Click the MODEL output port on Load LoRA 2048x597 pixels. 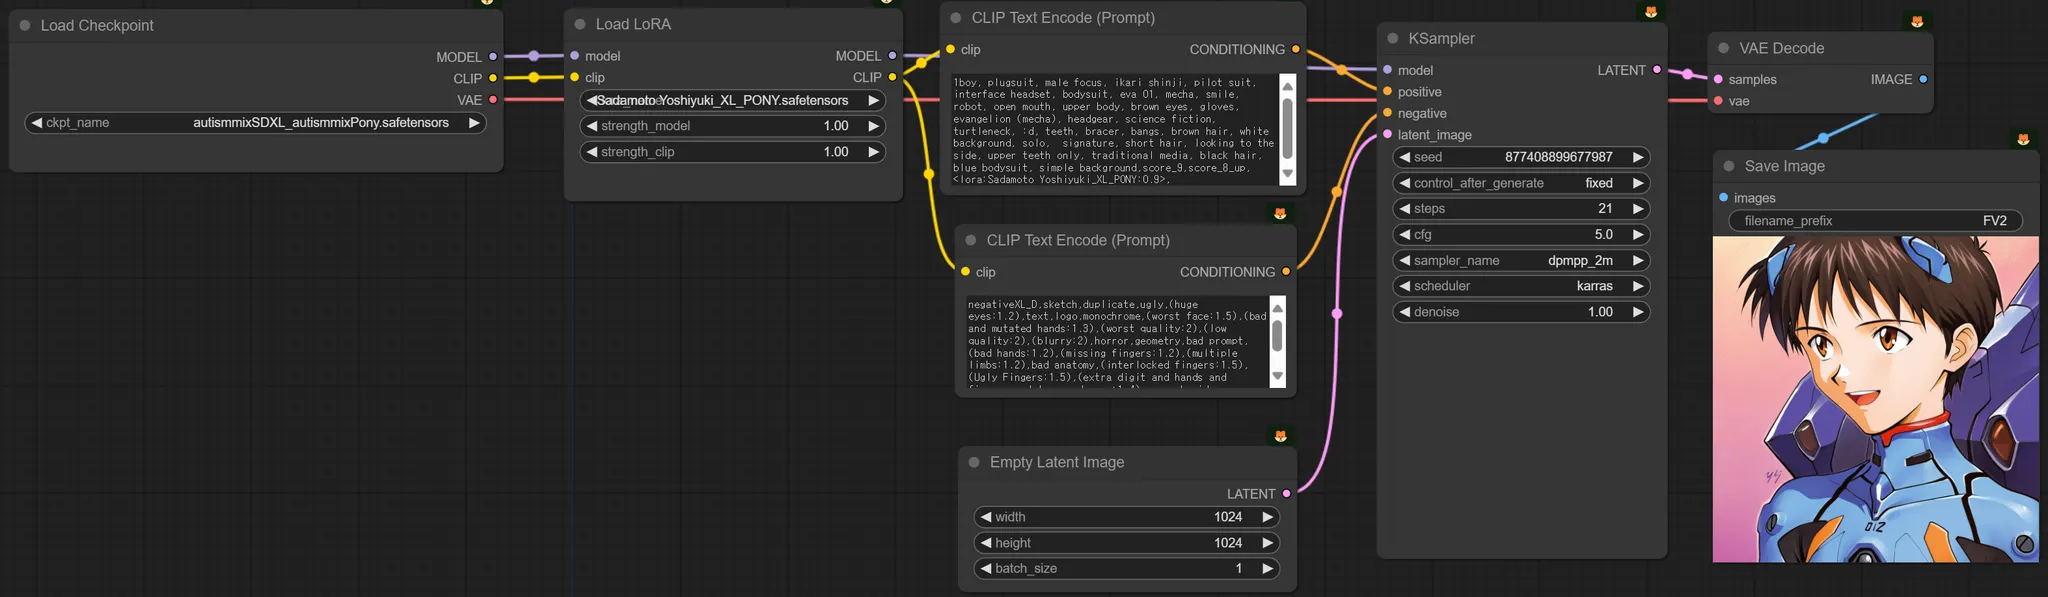click(892, 56)
